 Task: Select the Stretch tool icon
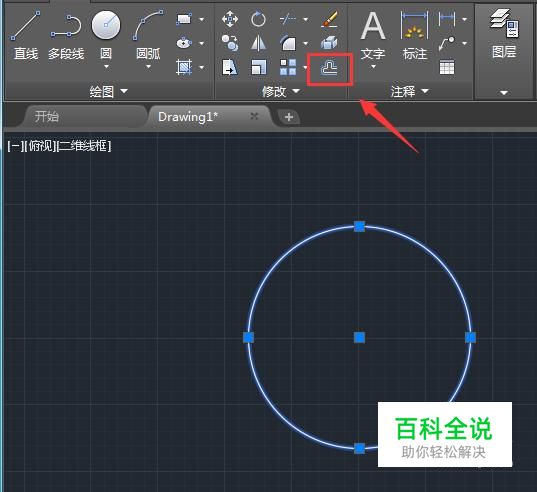pyautogui.click(x=230, y=67)
